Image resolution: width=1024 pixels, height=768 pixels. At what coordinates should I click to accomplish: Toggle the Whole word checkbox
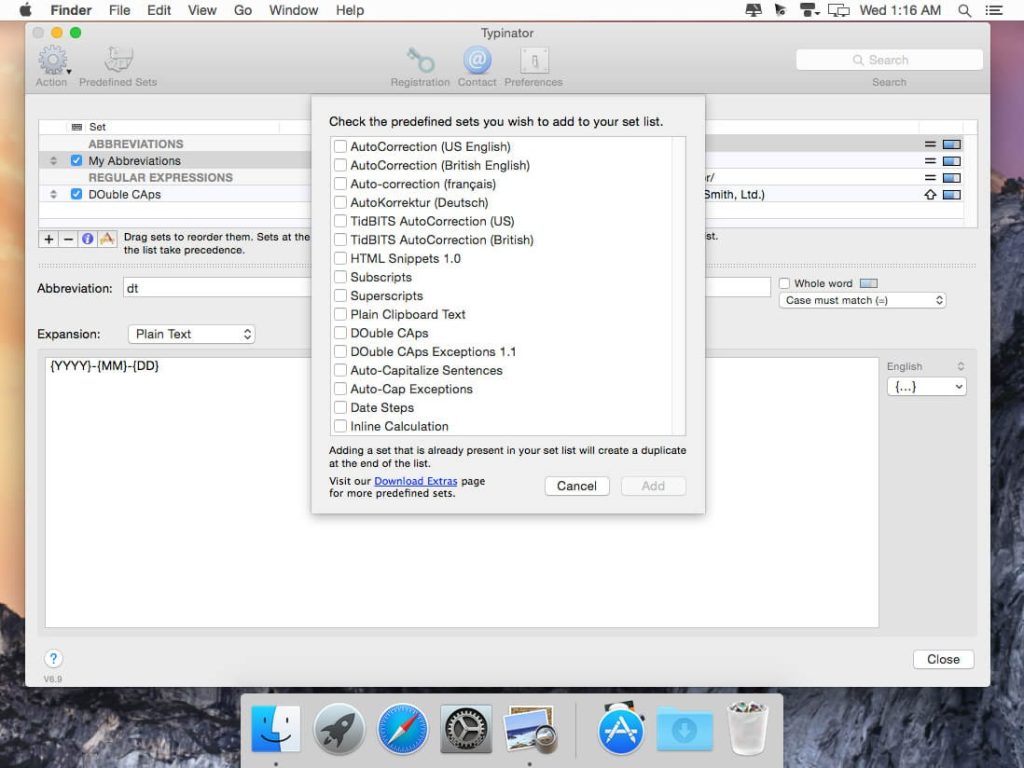pos(785,284)
